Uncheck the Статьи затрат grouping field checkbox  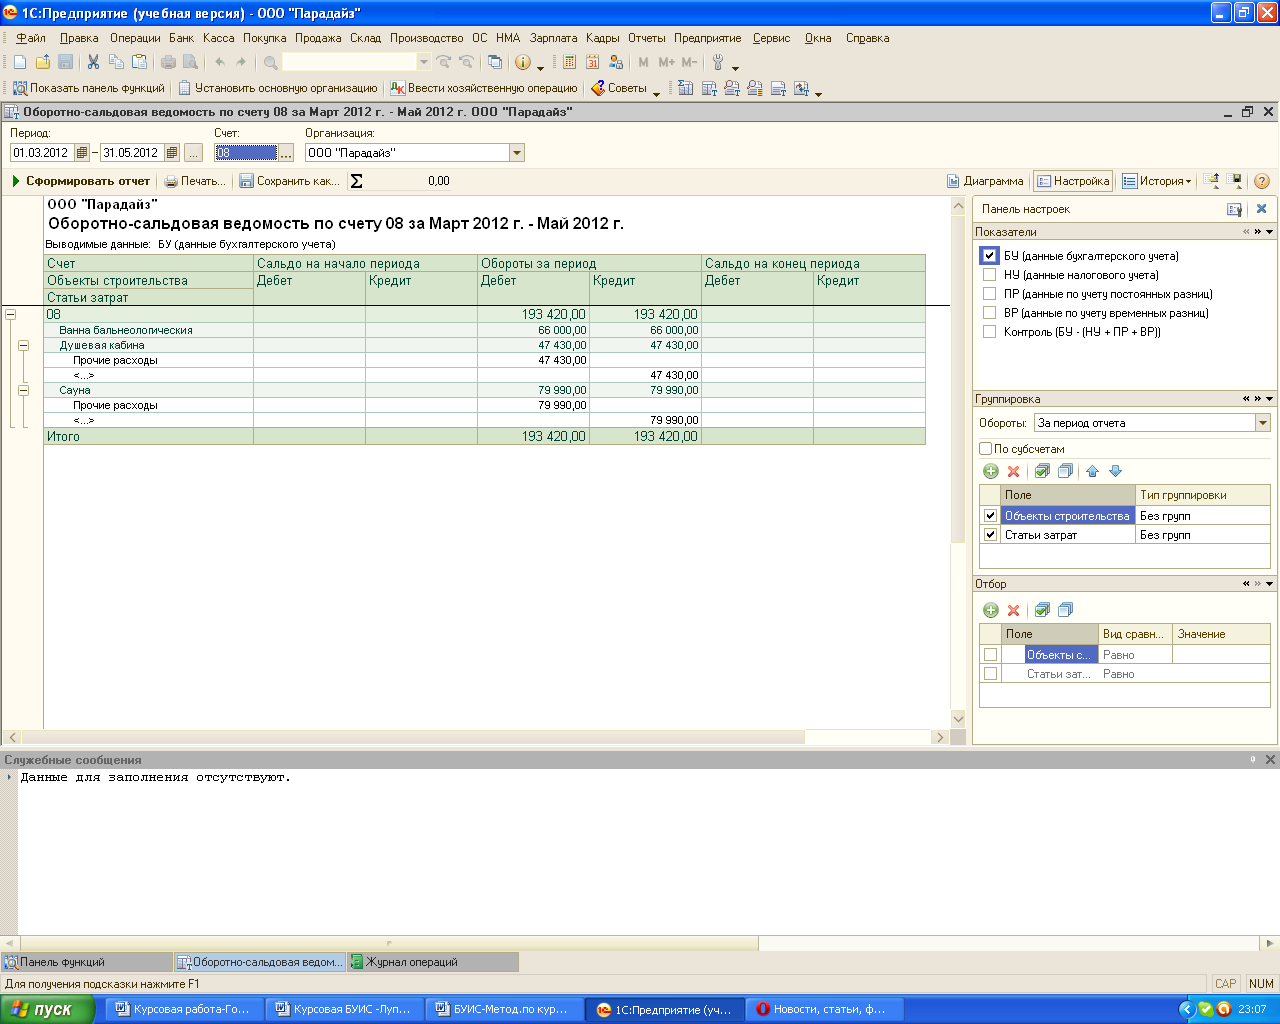pos(990,535)
